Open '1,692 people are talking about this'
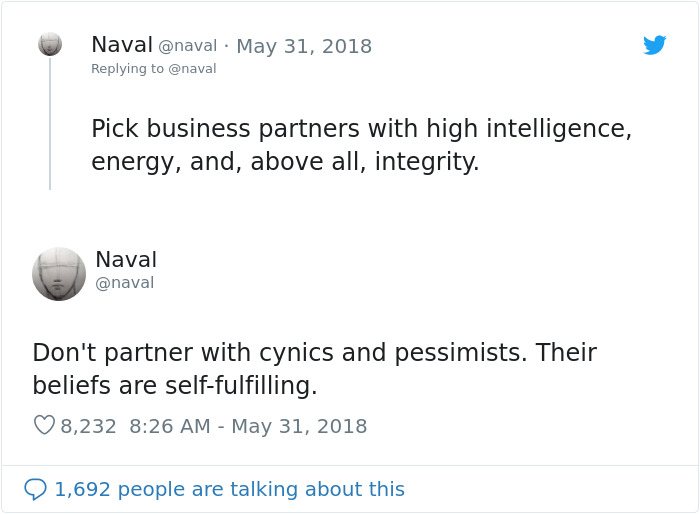Image resolution: width=700 pixels, height=514 pixels. 229,489
